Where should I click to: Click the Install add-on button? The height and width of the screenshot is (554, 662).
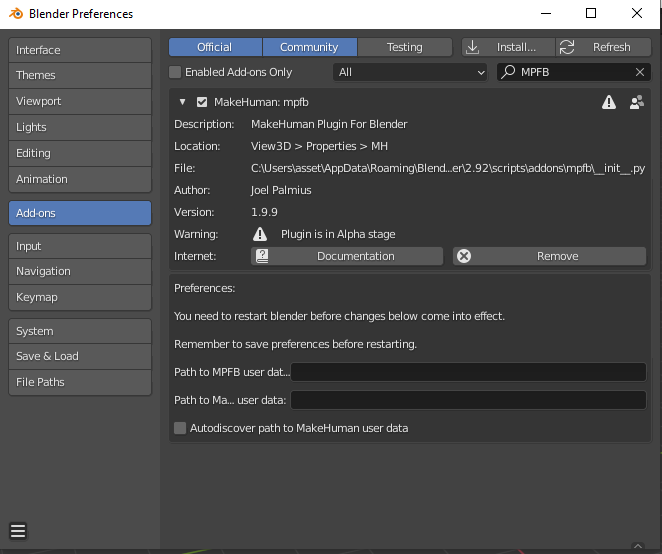[508, 47]
